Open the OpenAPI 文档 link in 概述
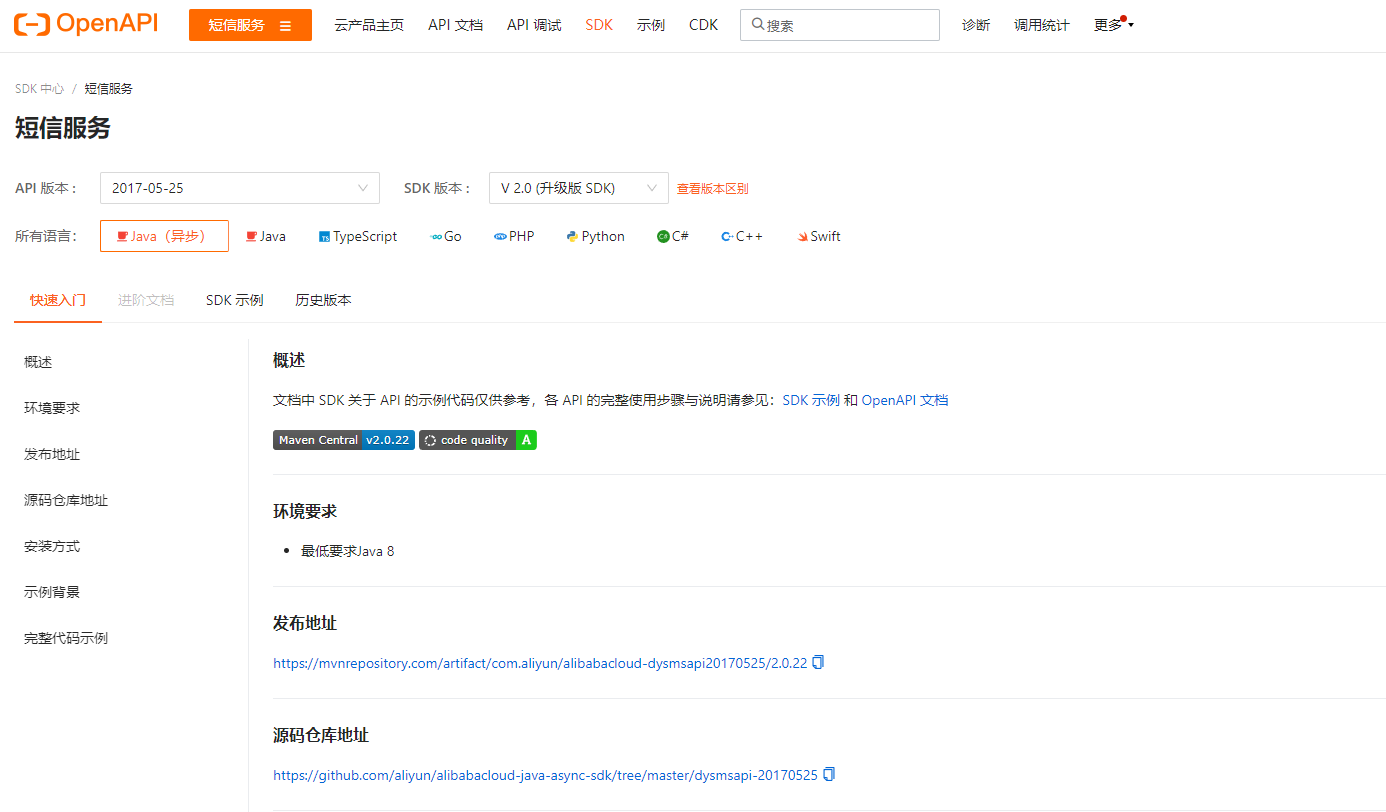The height and width of the screenshot is (812, 1386). [905, 400]
